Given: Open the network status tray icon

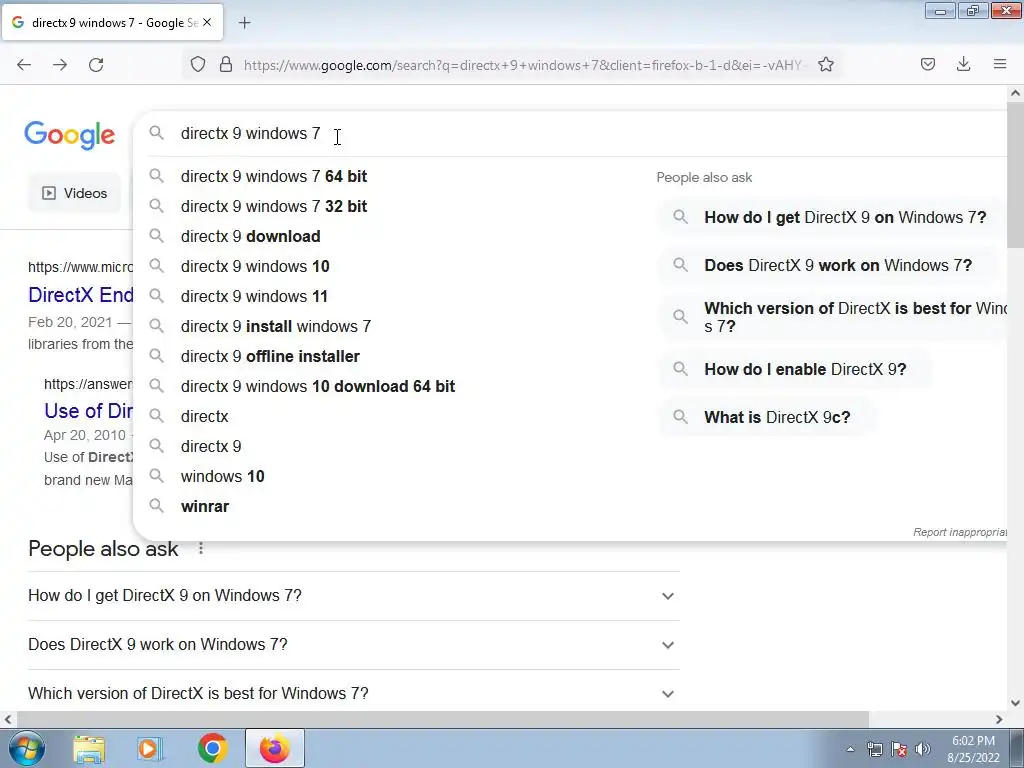Looking at the screenshot, I should point(874,749).
